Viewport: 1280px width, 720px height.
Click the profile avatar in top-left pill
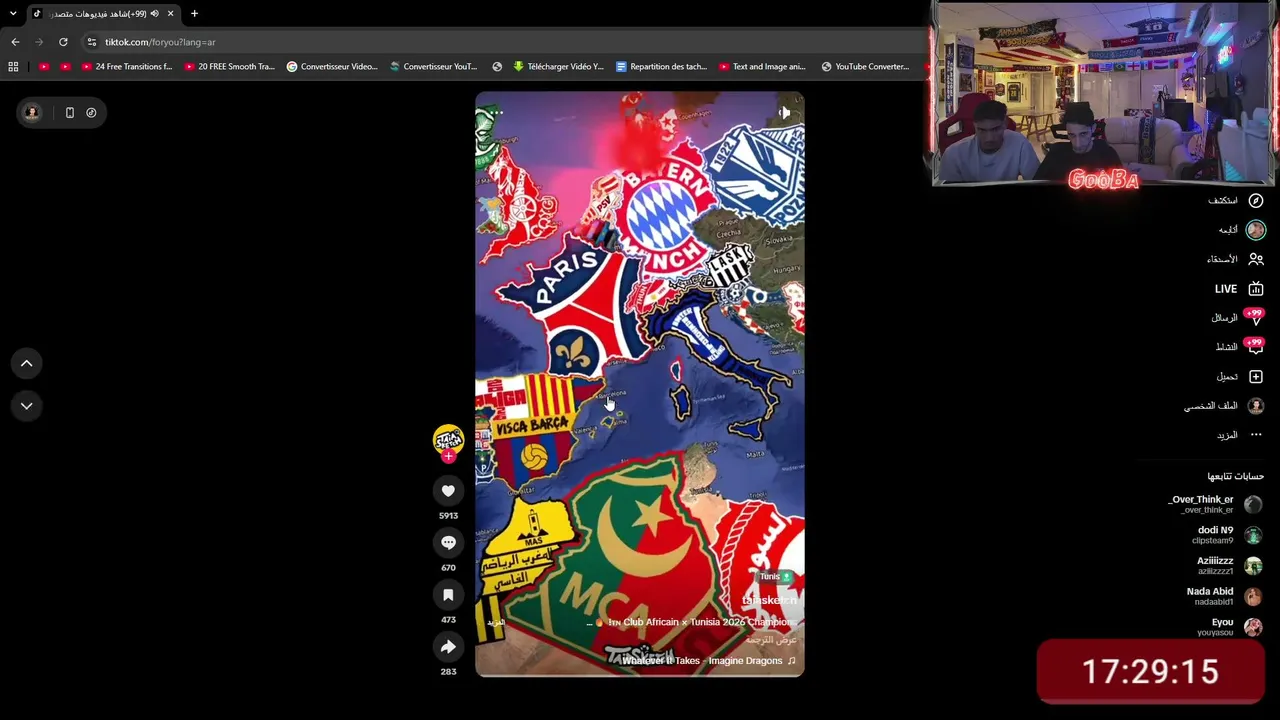[x=32, y=112]
